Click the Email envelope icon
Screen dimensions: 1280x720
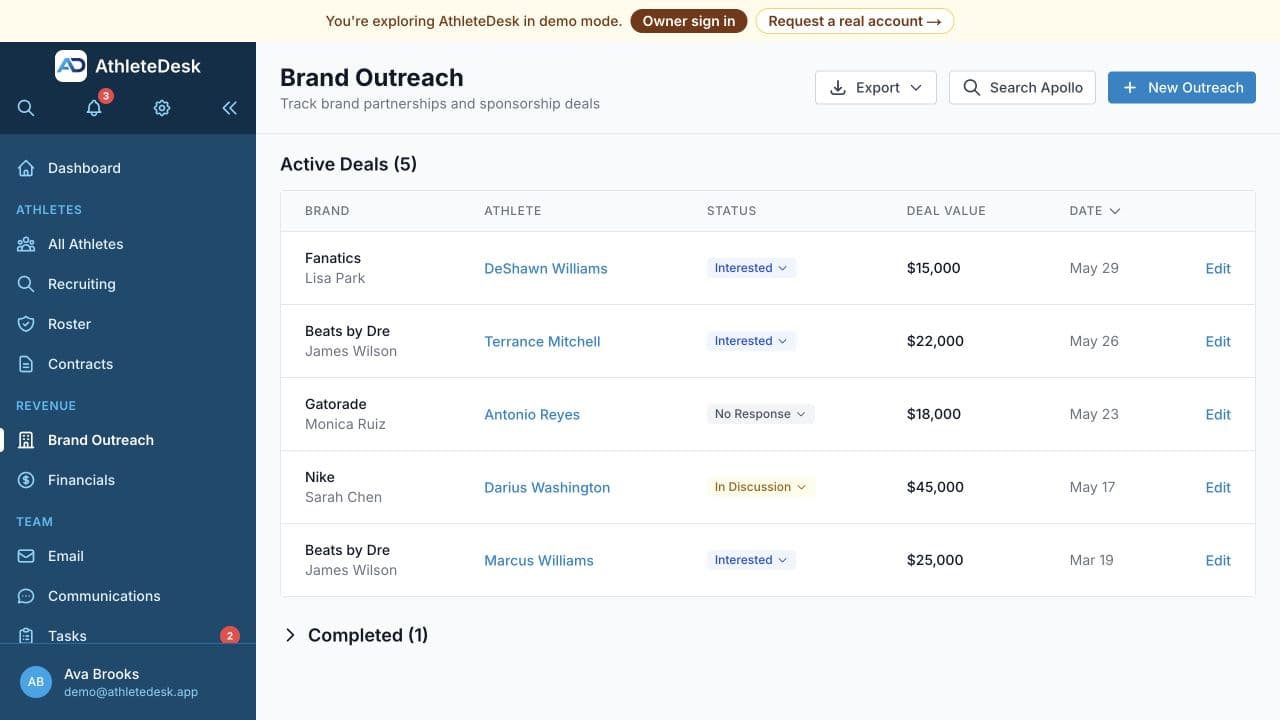click(x=26, y=556)
